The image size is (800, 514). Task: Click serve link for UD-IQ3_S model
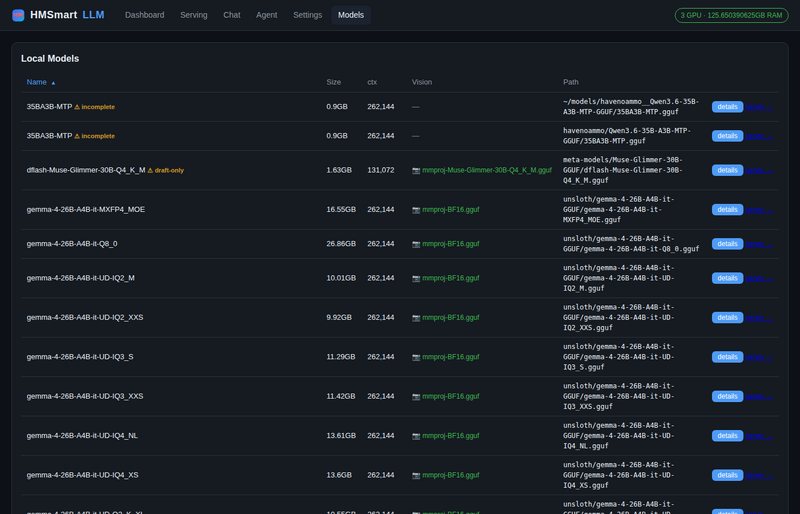point(759,356)
